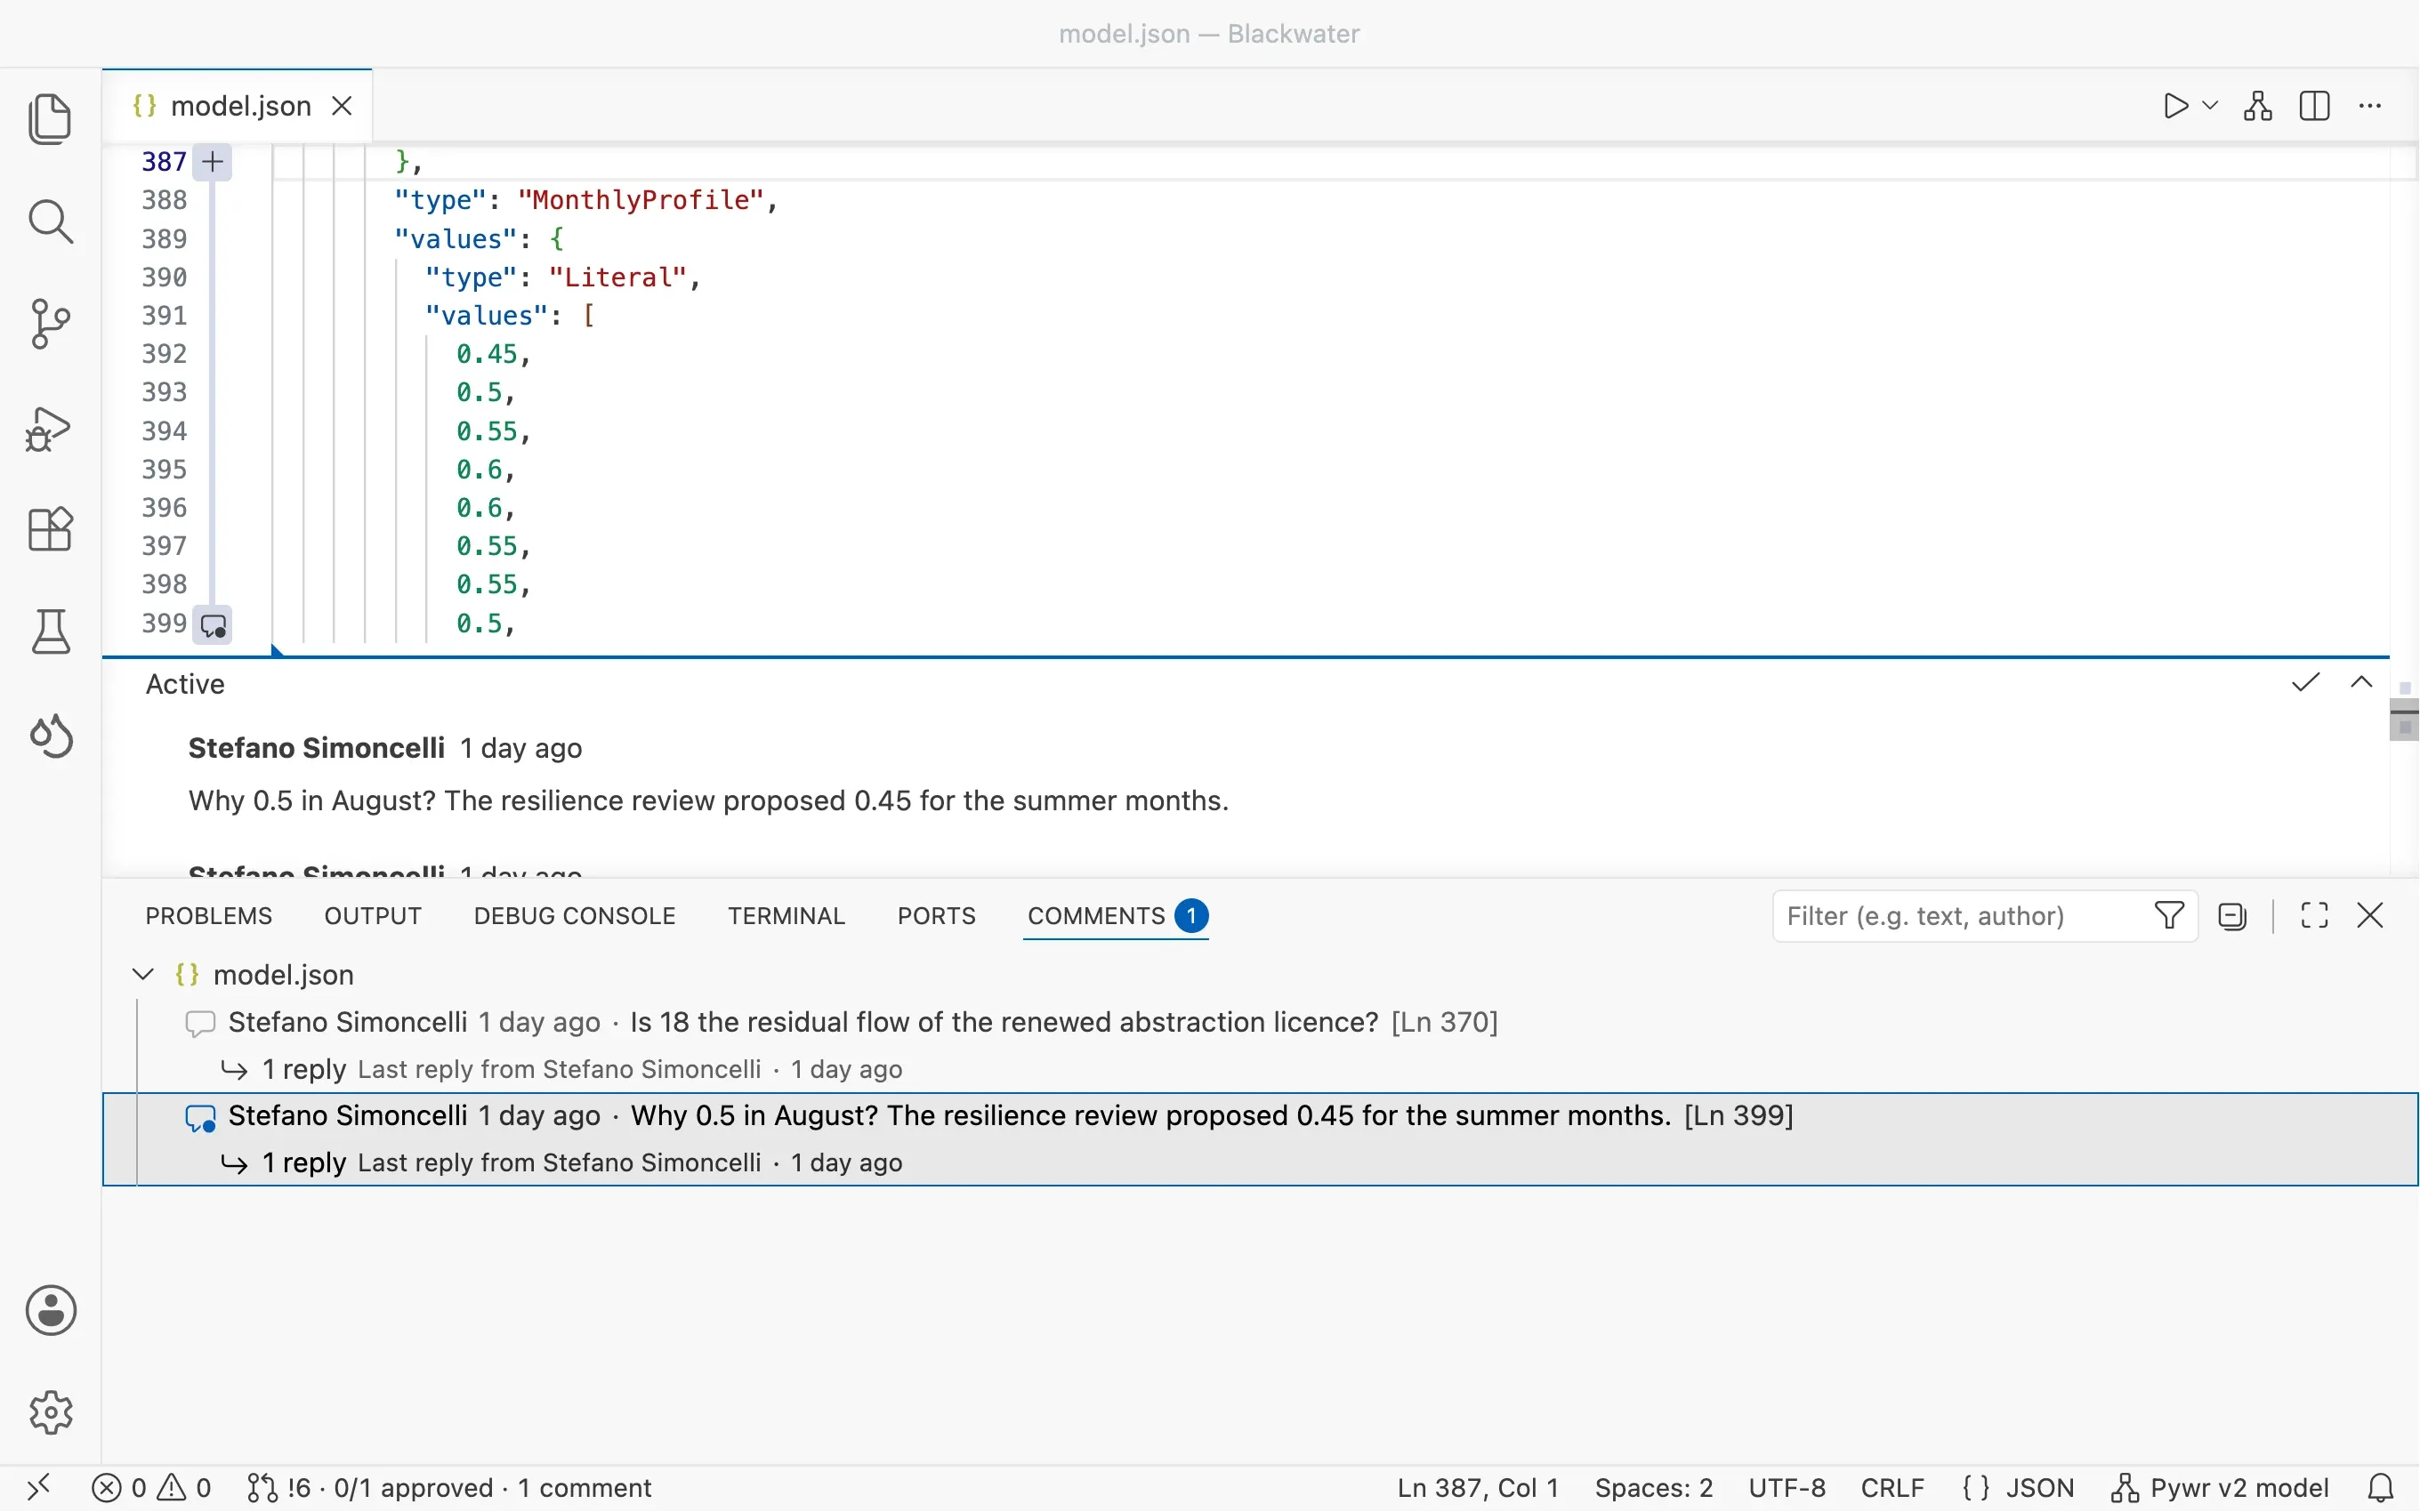Select the abstraction licence comment on Ln 370
Image resolution: width=2420 pixels, height=1512 pixels.
(1260, 1045)
